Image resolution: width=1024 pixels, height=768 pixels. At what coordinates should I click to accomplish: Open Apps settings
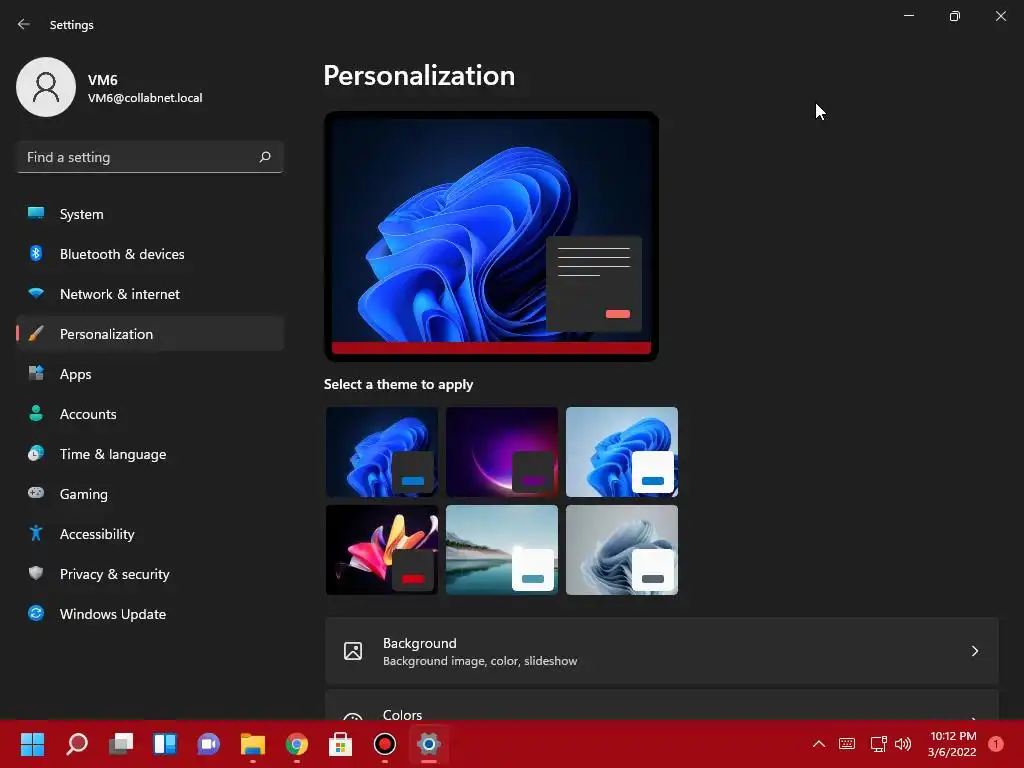click(150, 374)
